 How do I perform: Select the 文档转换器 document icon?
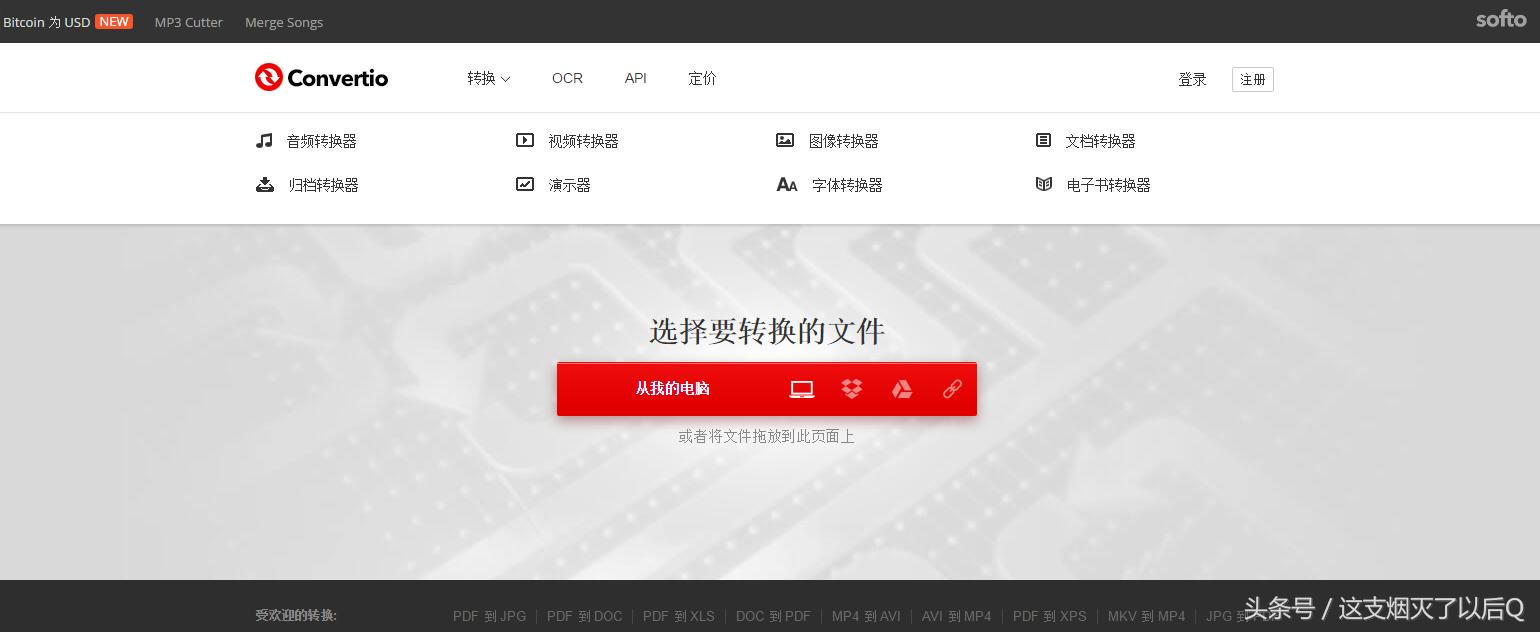pos(1044,140)
